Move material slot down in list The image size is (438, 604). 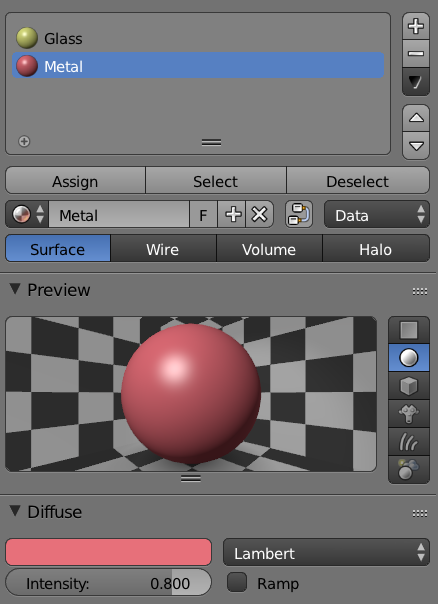coord(416,146)
